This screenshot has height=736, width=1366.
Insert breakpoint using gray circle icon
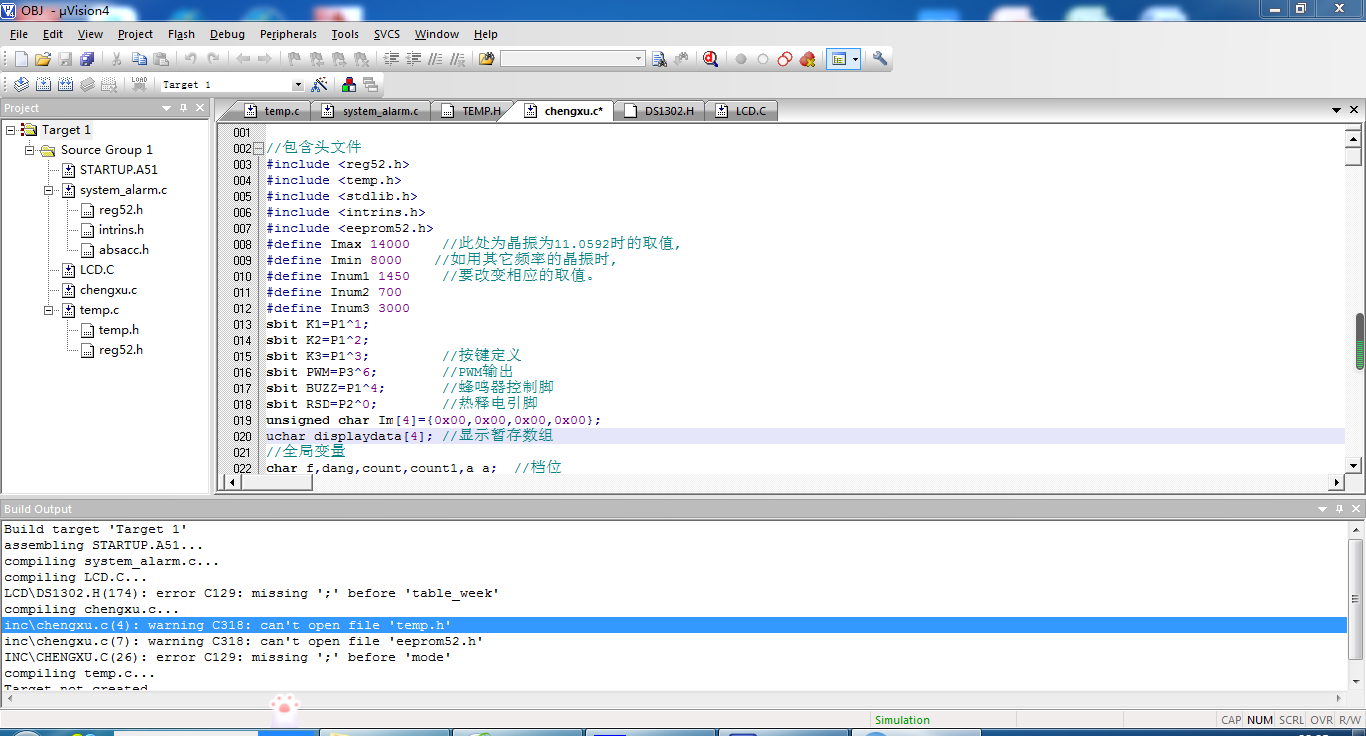point(741,59)
